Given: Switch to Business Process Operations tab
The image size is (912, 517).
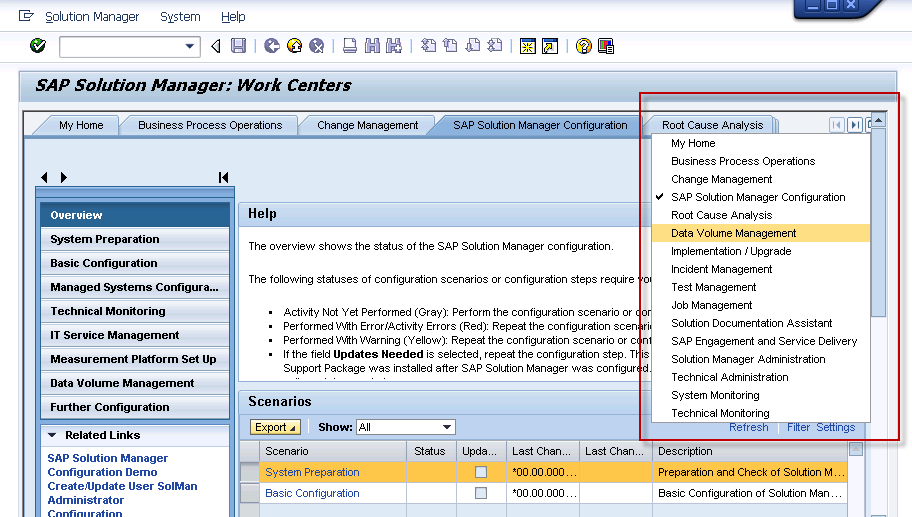Looking at the screenshot, I should 210,125.
